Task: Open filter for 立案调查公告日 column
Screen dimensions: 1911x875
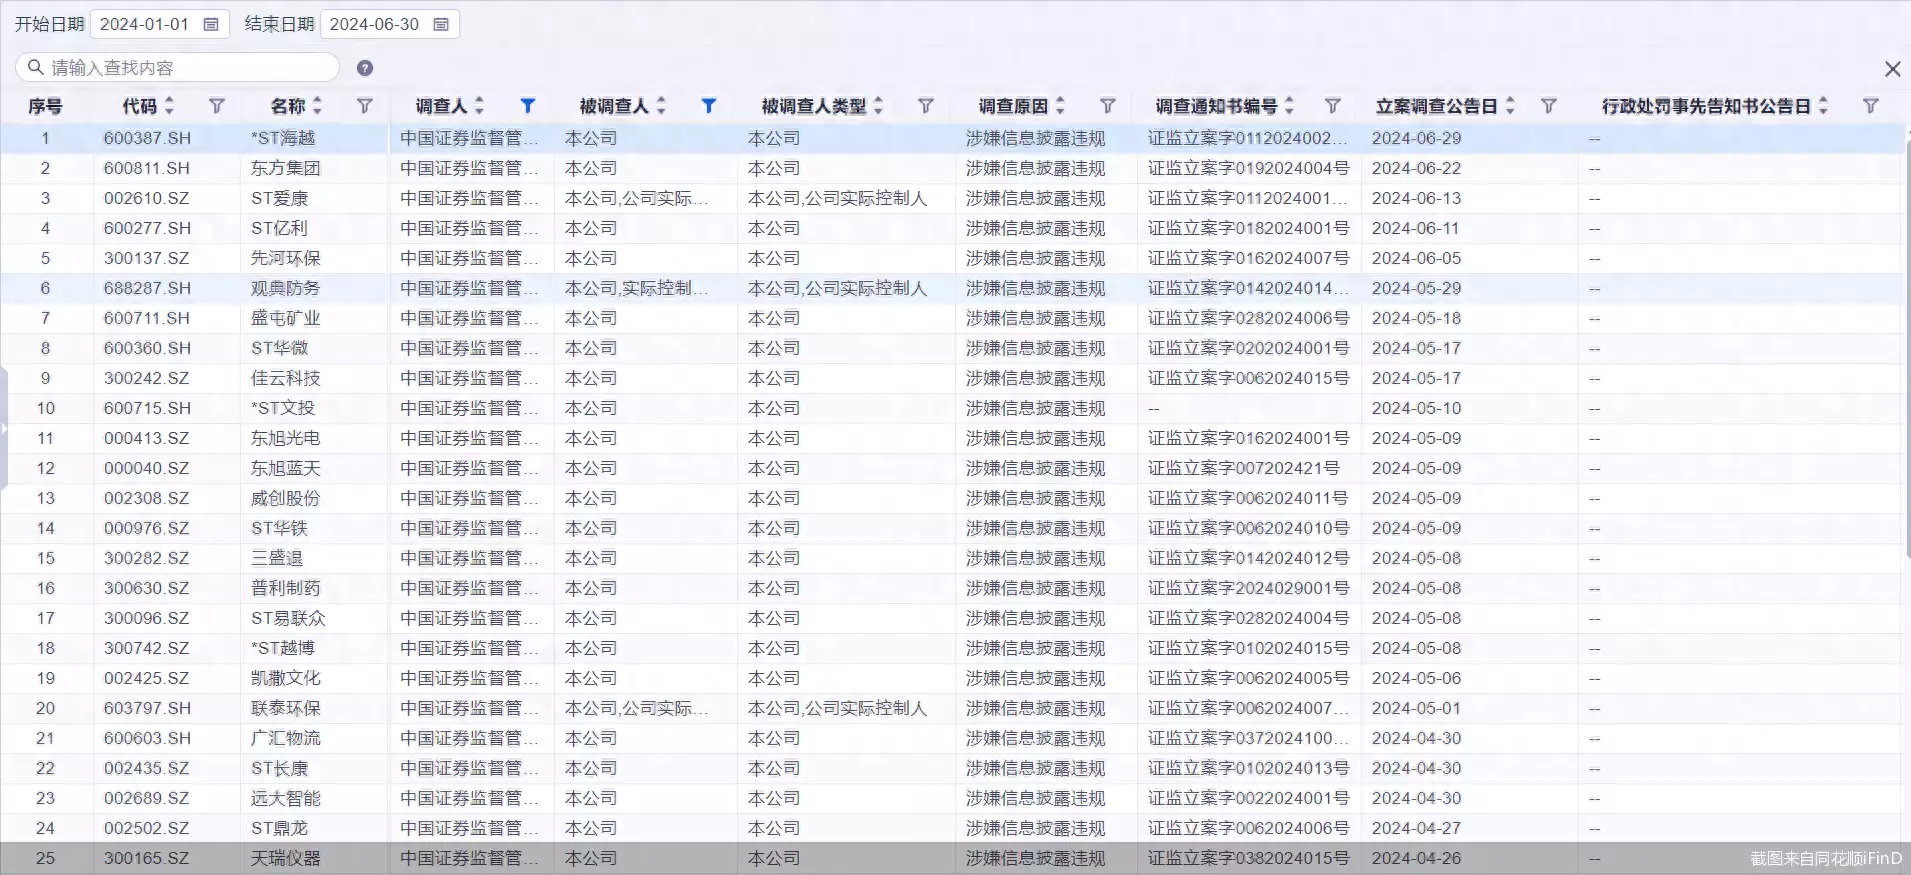Action: point(1549,105)
